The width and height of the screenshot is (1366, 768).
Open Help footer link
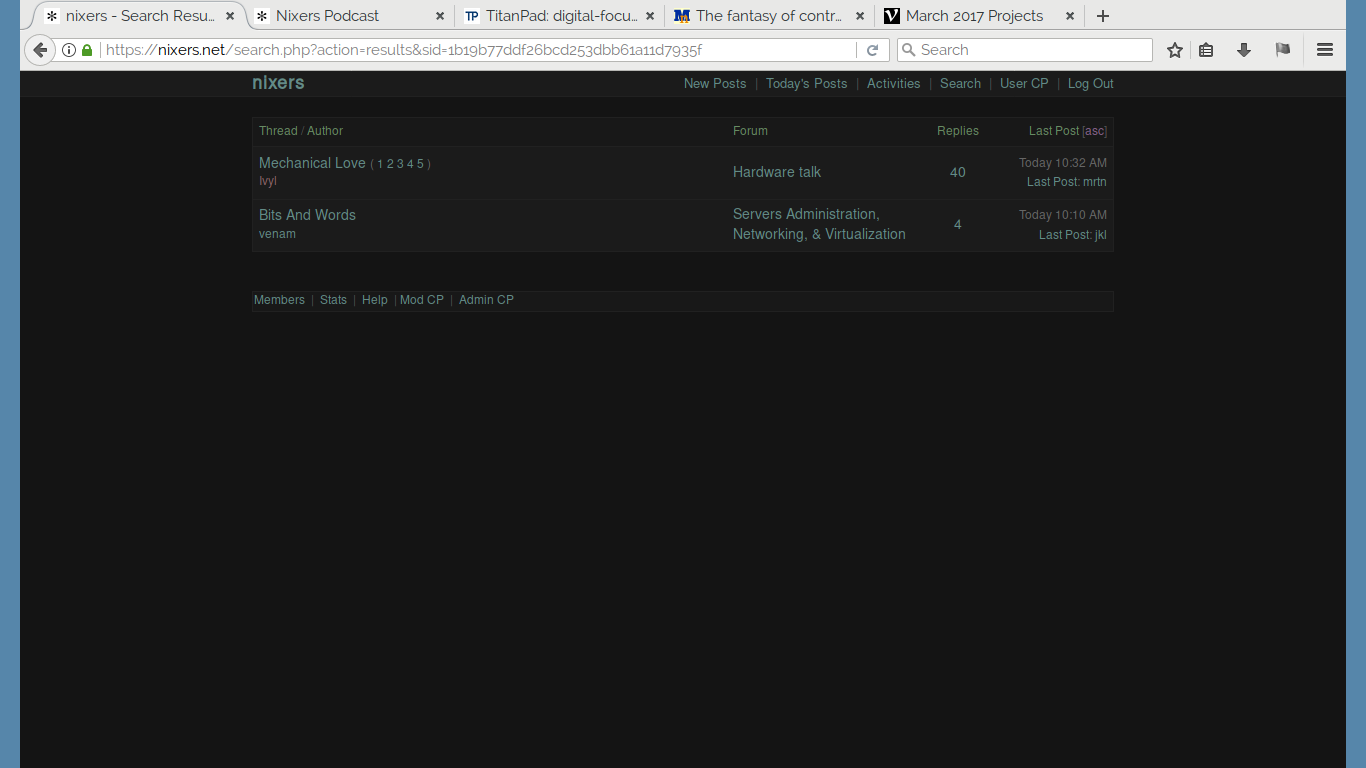[375, 300]
